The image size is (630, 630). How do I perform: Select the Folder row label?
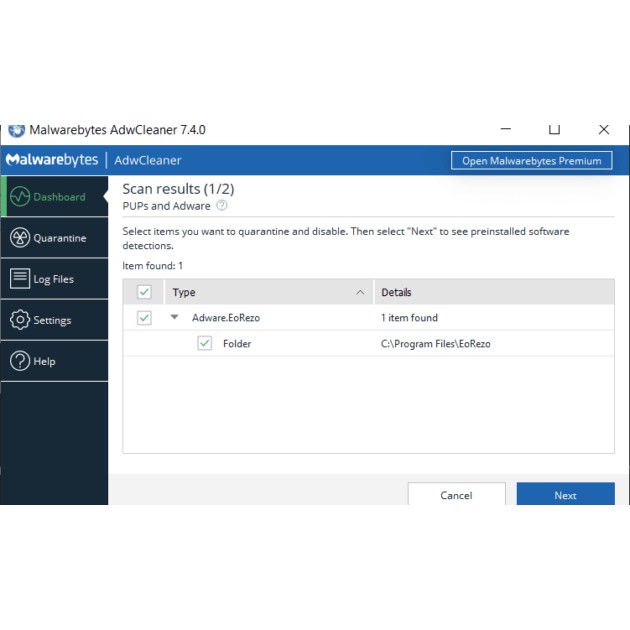tap(237, 344)
